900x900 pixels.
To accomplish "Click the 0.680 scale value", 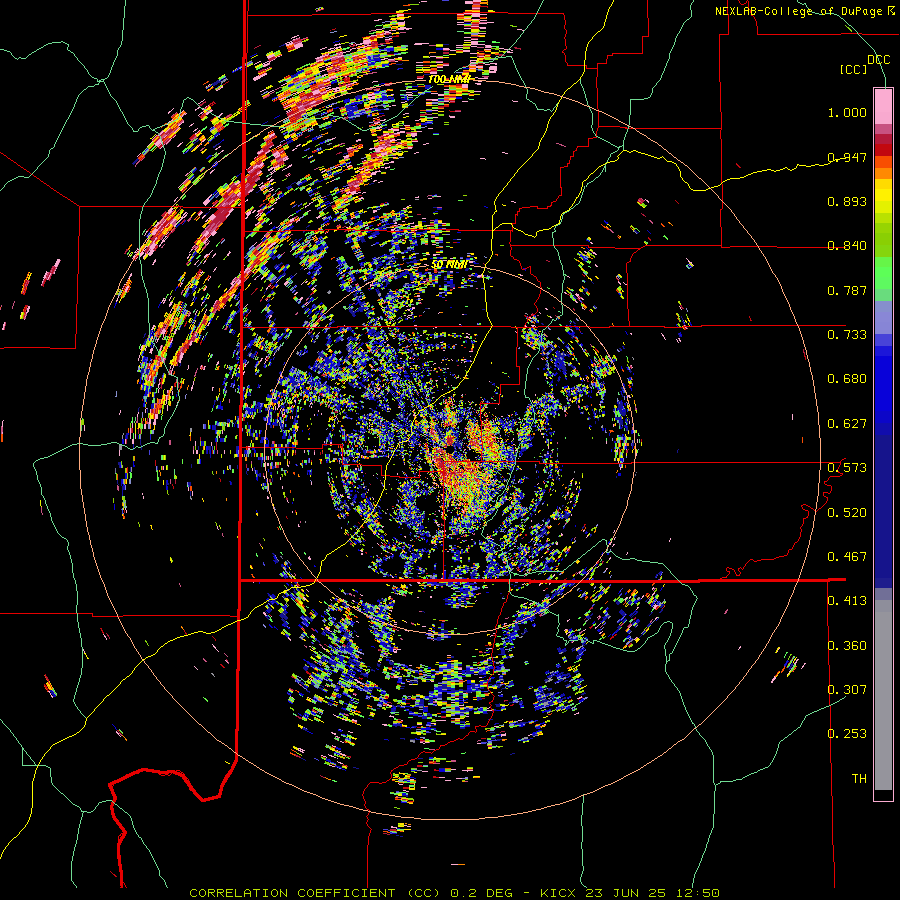I will pyautogui.click(x=847, y=379).
